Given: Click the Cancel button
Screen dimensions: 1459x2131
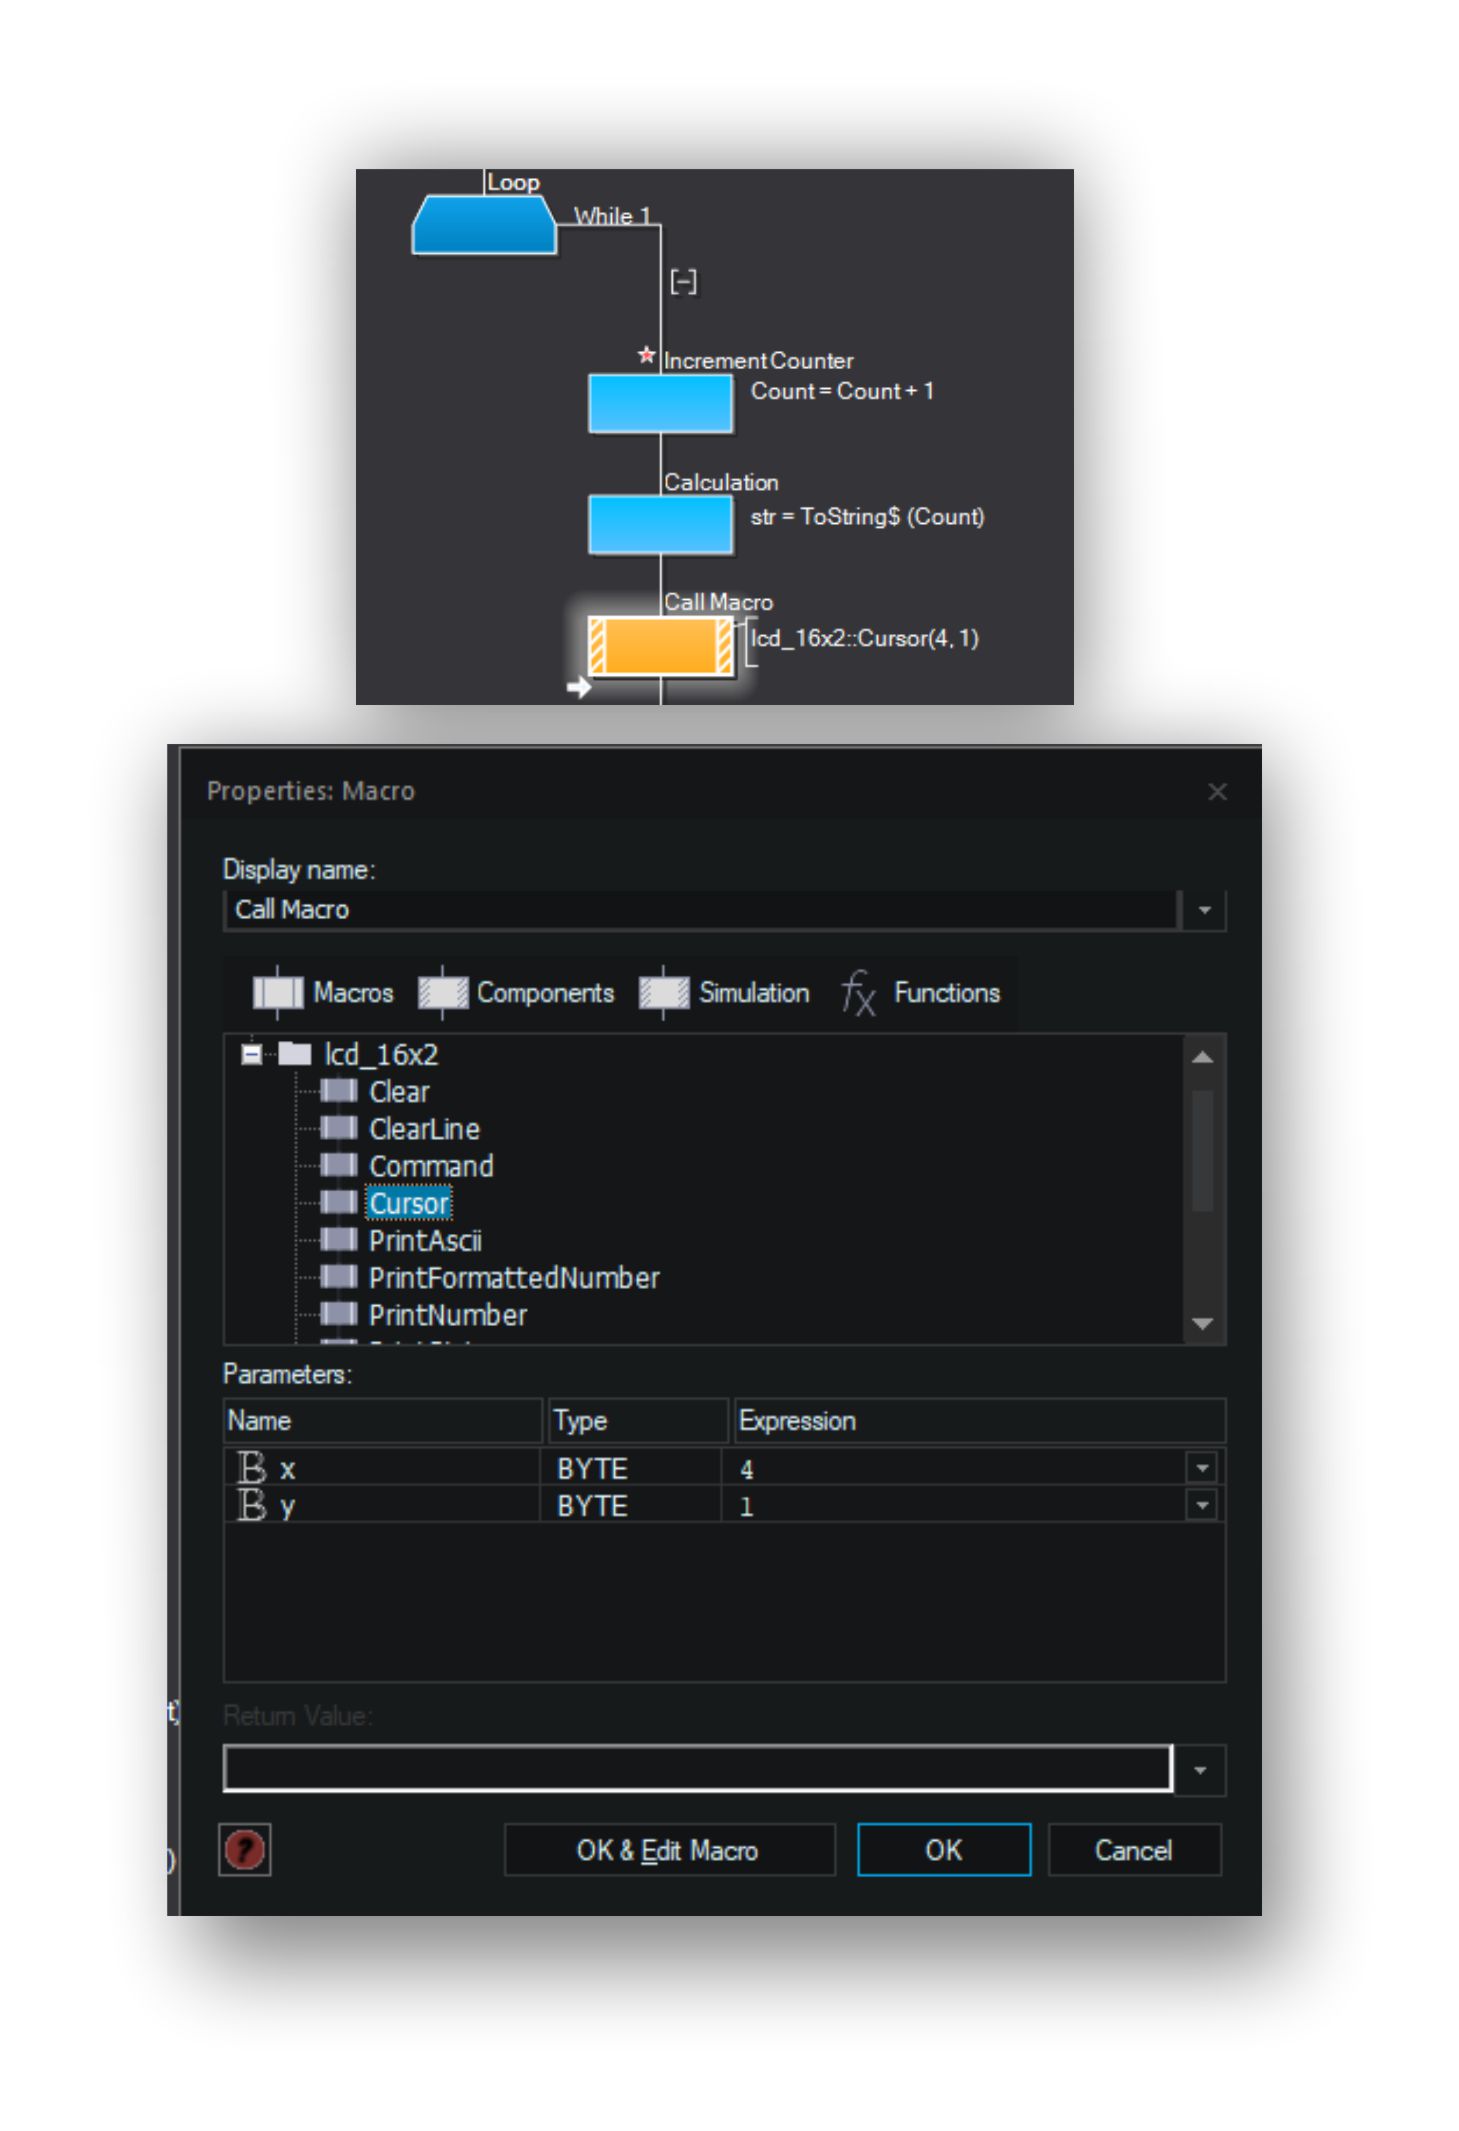Looking at the screenshot, I should (1133, 1850).
